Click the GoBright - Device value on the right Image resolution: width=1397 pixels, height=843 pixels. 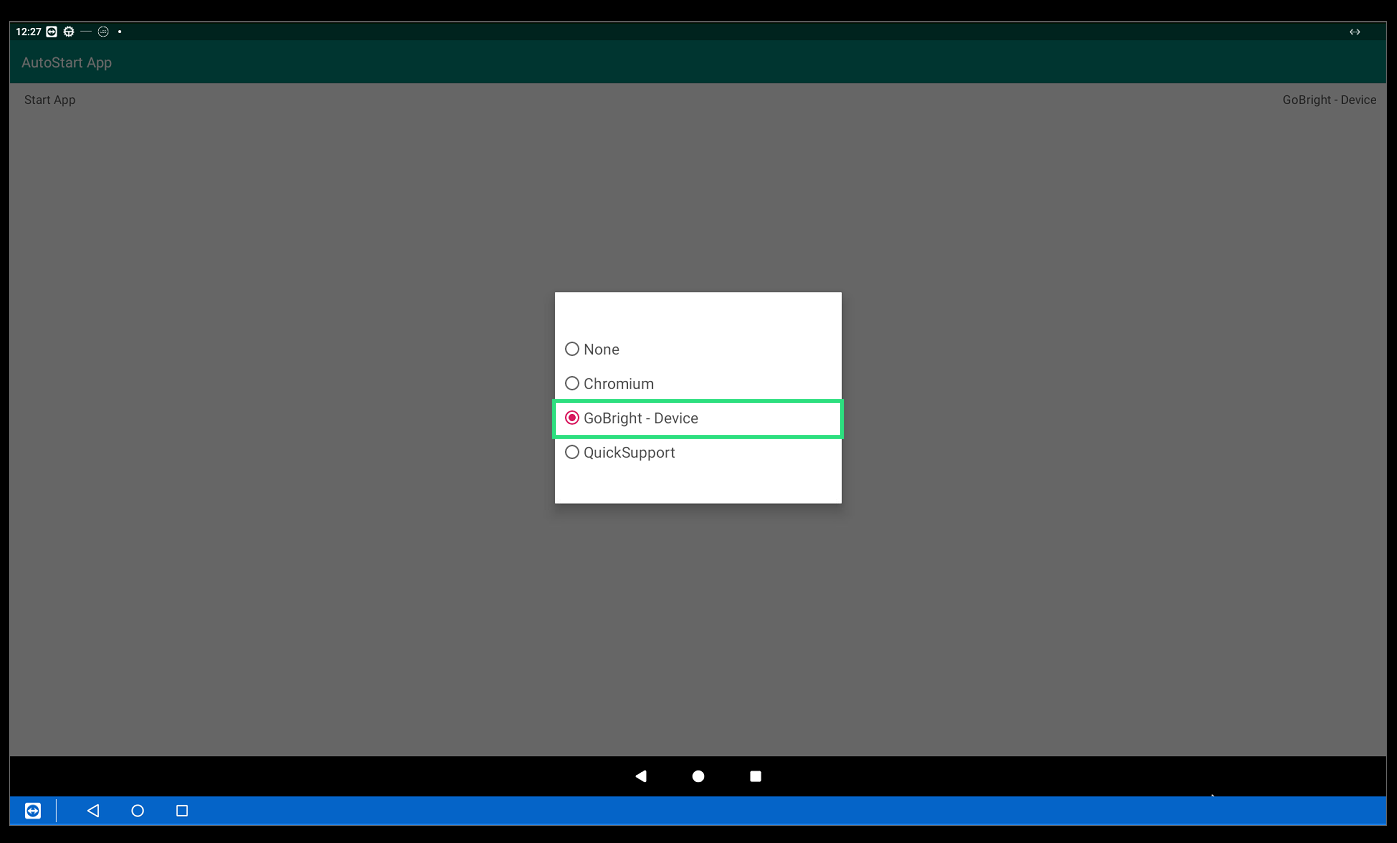1329,100
